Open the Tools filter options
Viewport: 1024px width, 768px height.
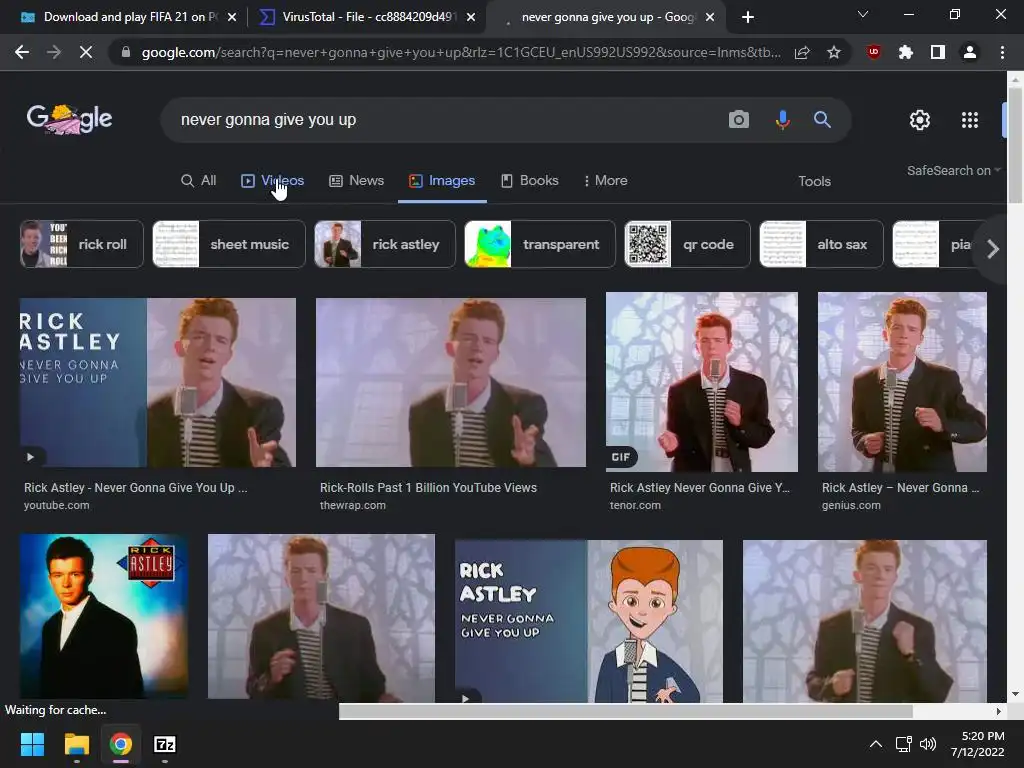click(814, 181)
